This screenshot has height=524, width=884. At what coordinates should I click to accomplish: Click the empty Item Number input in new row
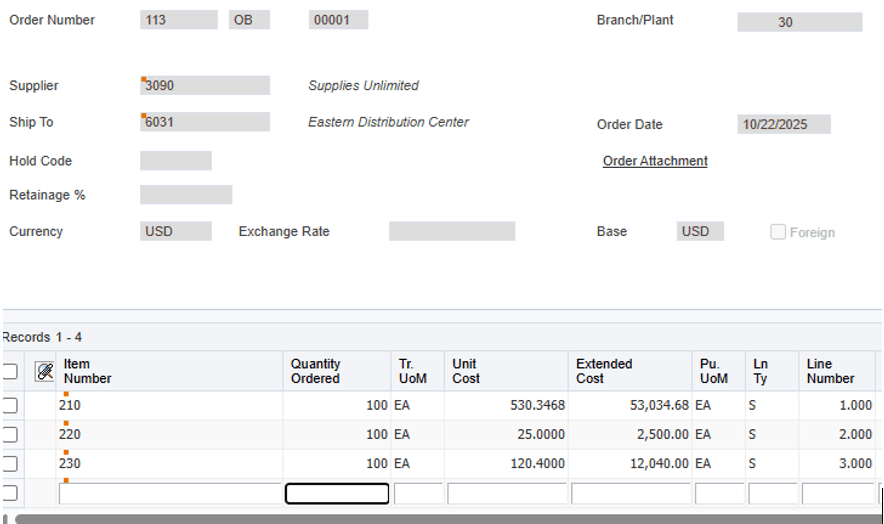170,494
